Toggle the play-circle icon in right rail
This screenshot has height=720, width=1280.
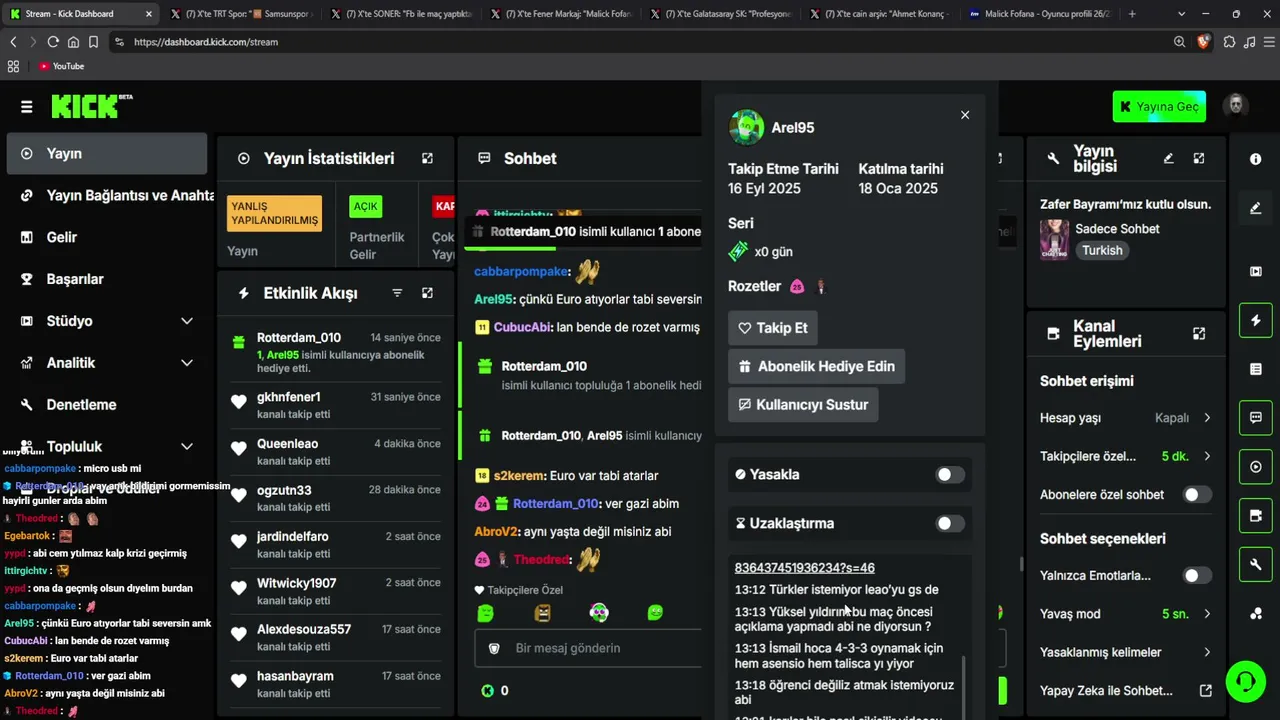[x=1256, y=467]
